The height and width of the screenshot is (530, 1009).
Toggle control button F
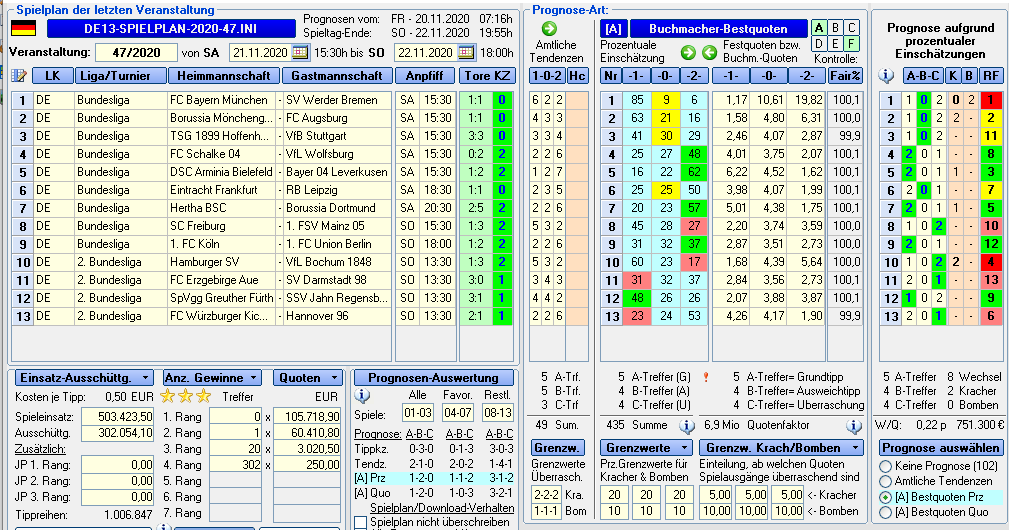point(851,44)
